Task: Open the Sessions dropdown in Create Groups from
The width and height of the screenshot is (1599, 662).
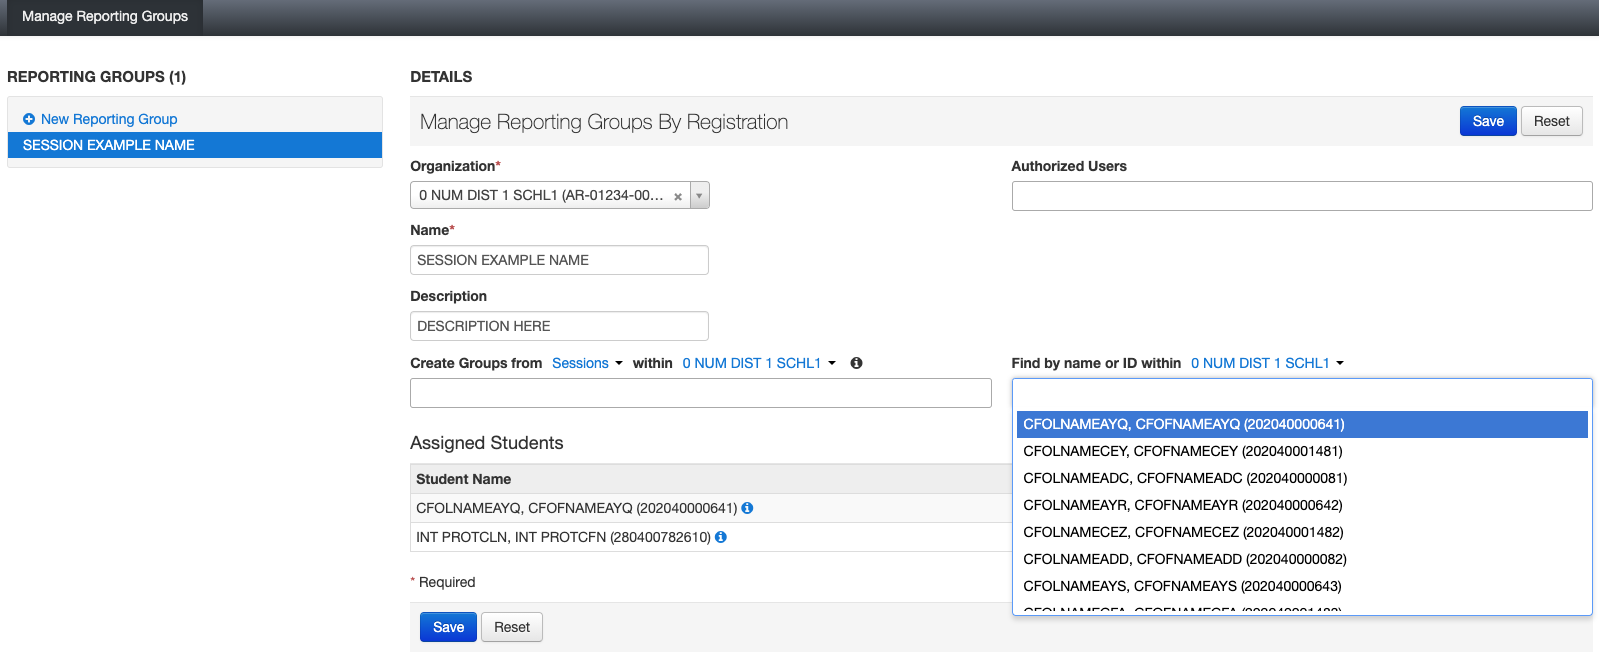Action: (587, 363)
